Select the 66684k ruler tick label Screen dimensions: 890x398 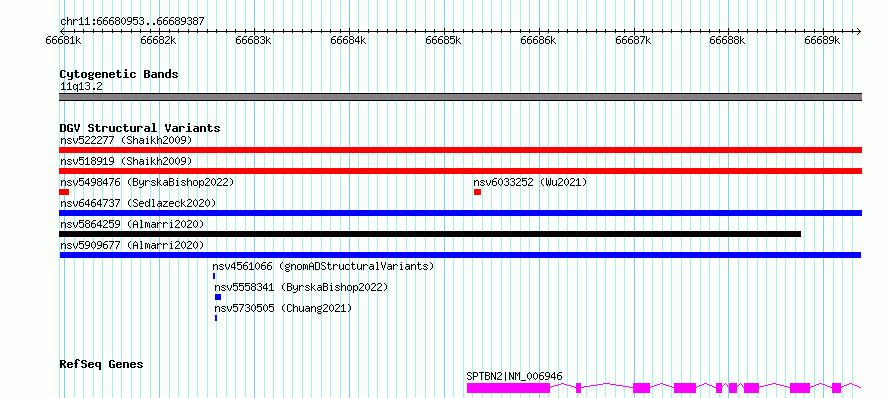[348, 41]
